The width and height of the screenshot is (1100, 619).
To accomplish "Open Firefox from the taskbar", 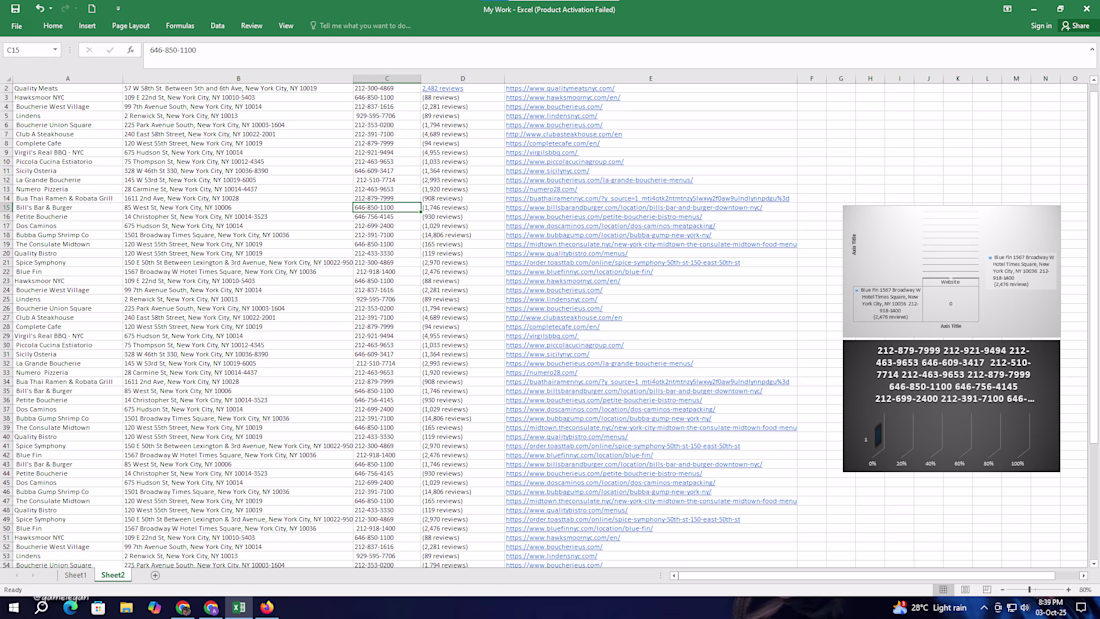I will [267, 607].
